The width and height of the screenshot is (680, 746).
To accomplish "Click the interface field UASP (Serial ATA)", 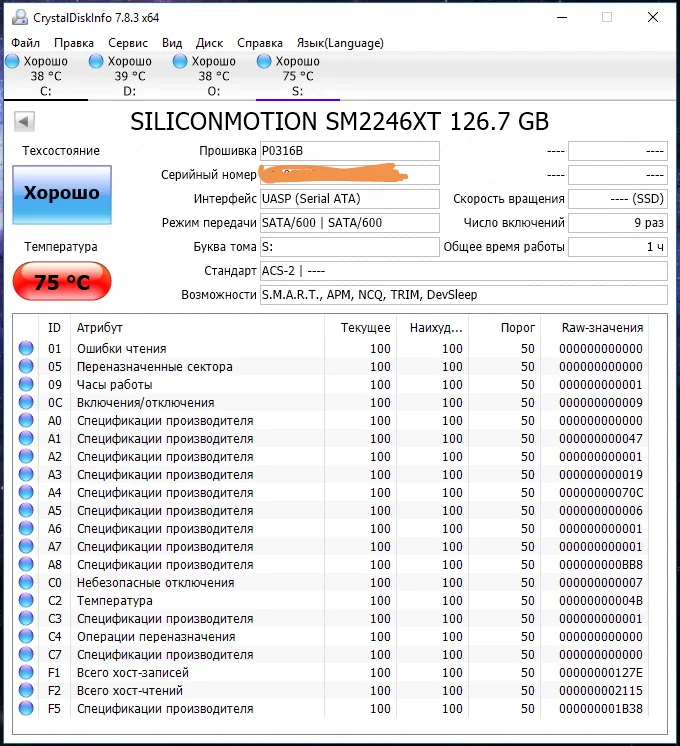I will (x=350, y=199).
